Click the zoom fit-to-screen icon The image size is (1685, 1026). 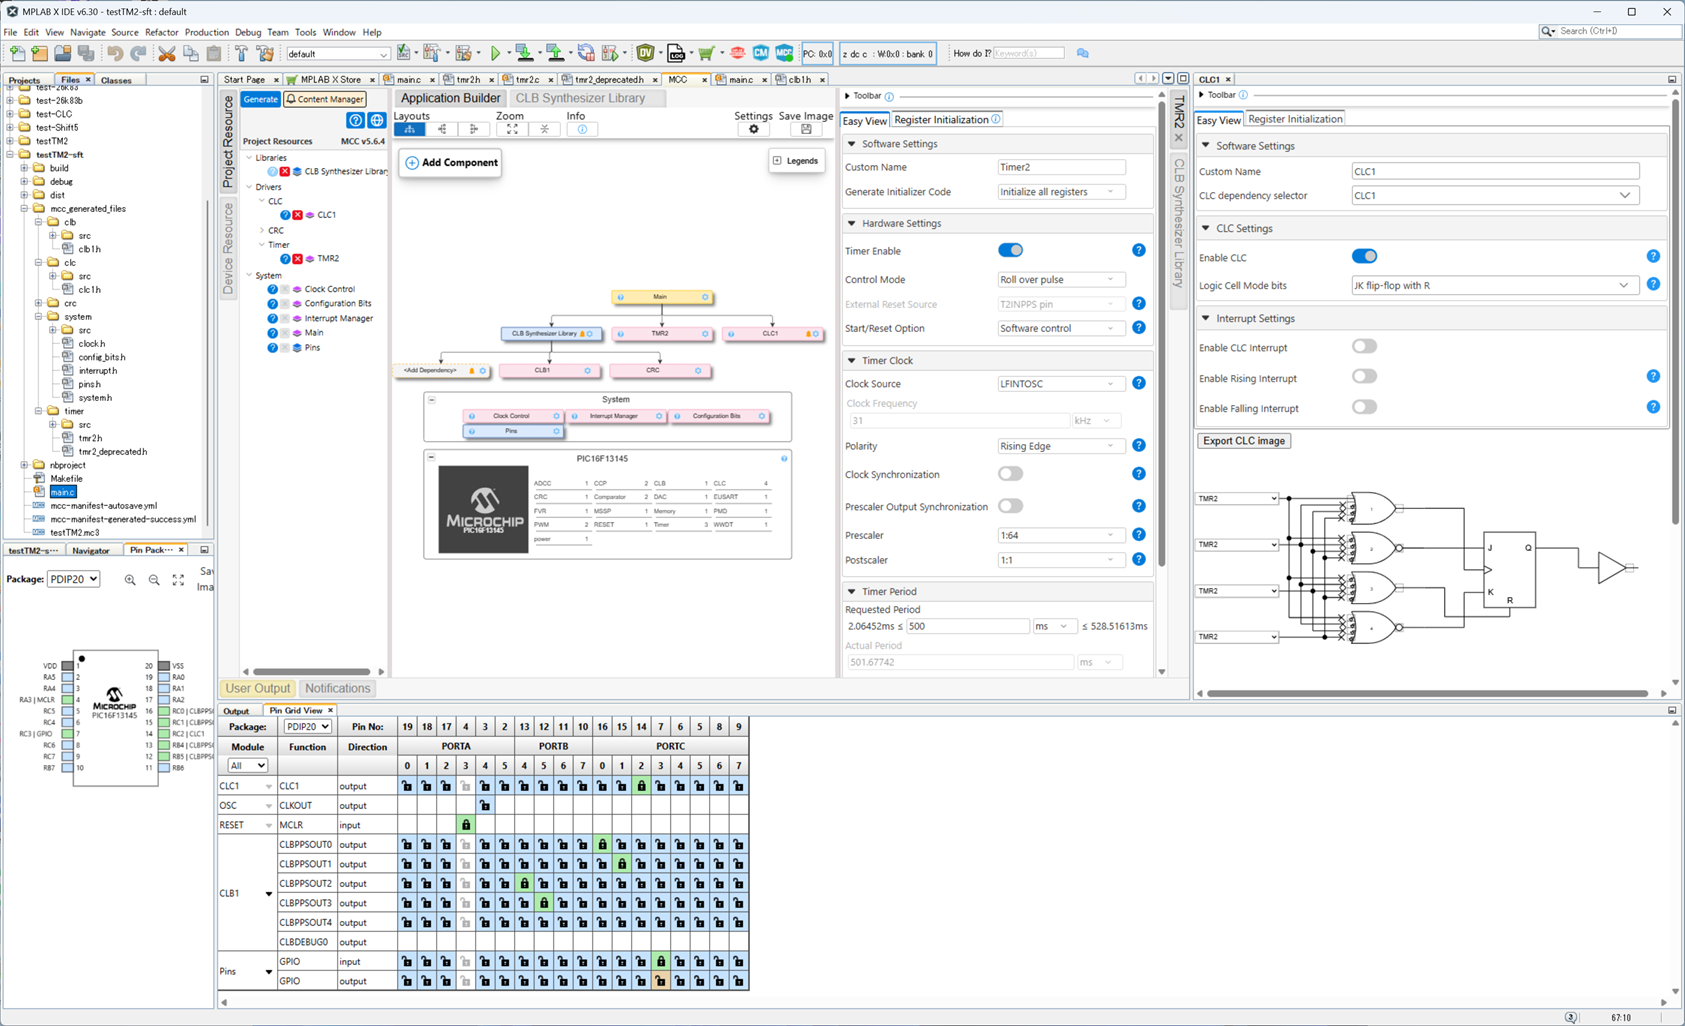pyautogui.click(x=512, y=129)
